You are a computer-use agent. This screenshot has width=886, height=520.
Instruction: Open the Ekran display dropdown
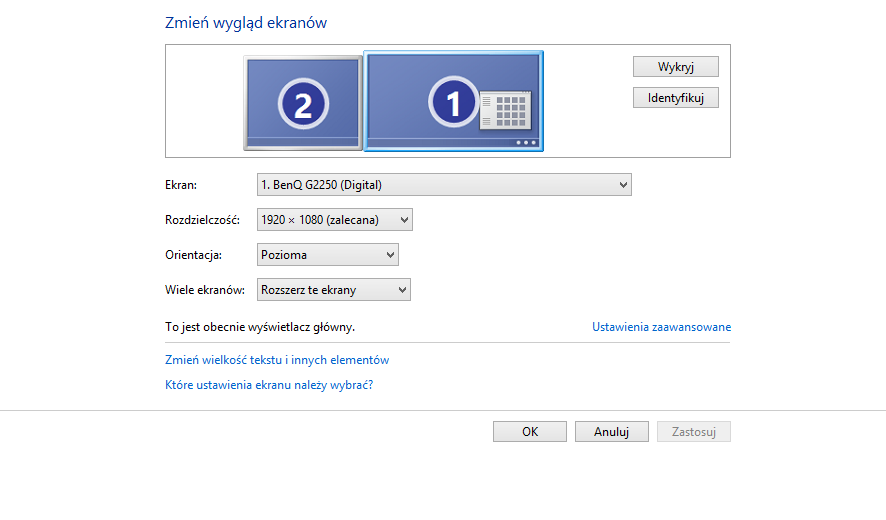(x=444, y=185)
